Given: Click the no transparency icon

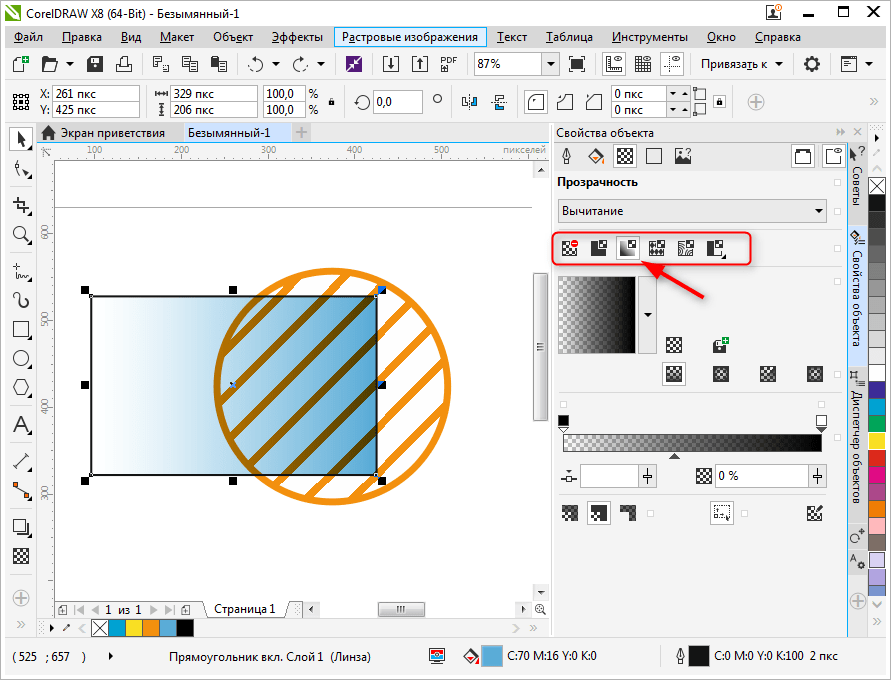Looking at the screenshot, I should 570,248.
